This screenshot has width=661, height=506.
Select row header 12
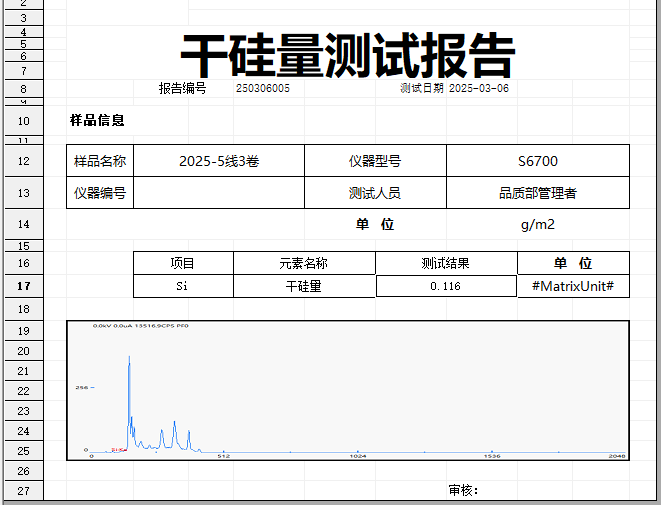tap(24, 161)
